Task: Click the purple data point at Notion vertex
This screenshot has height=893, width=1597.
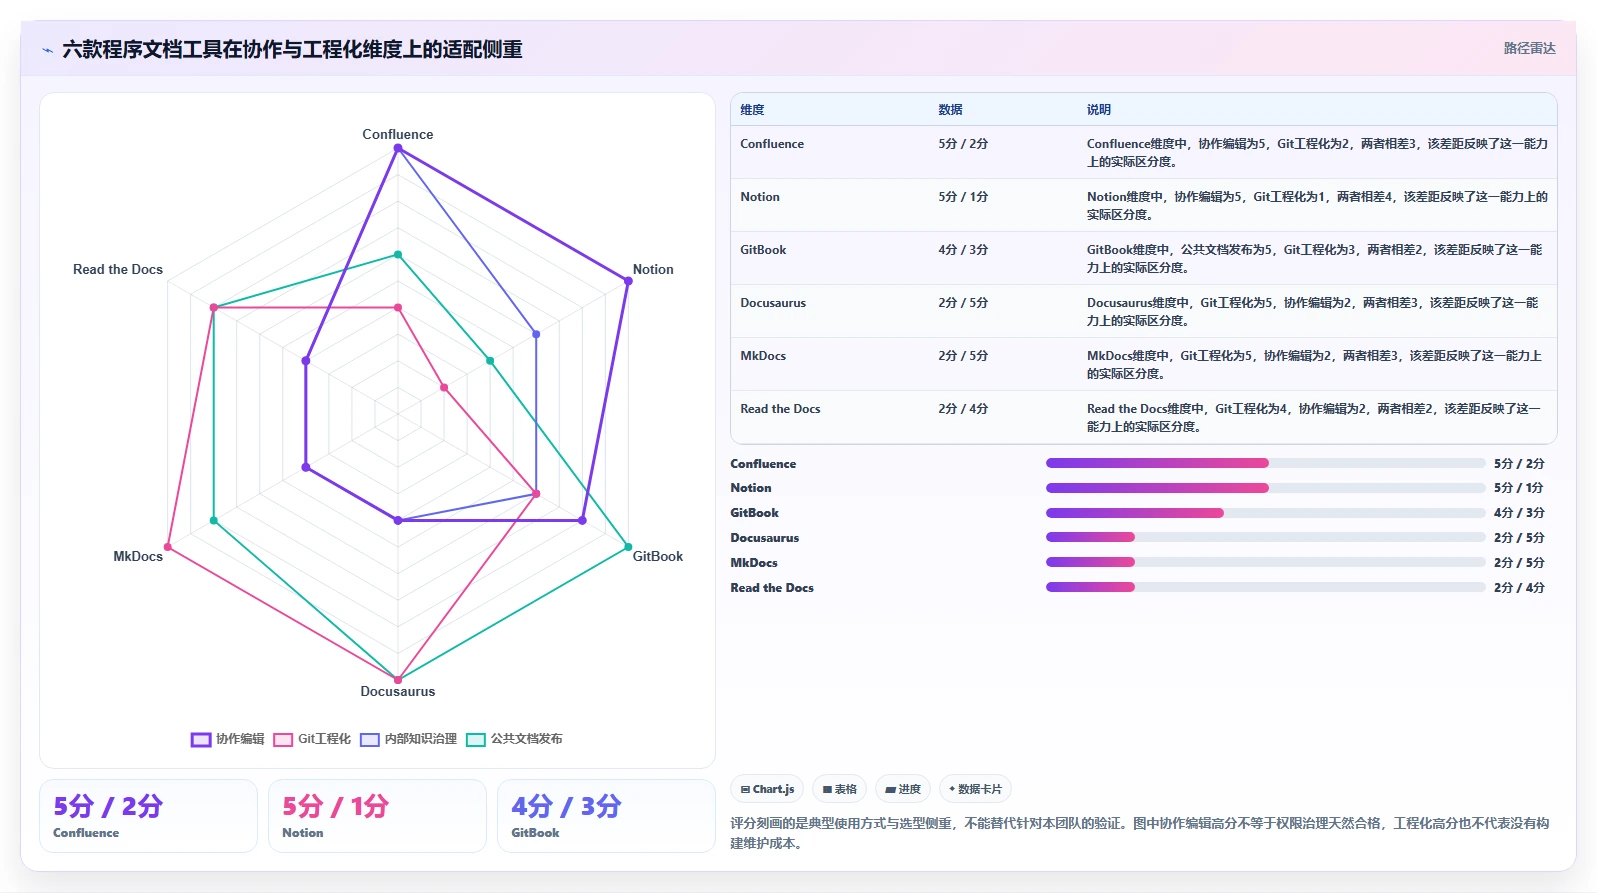Action: pos(628,281)
